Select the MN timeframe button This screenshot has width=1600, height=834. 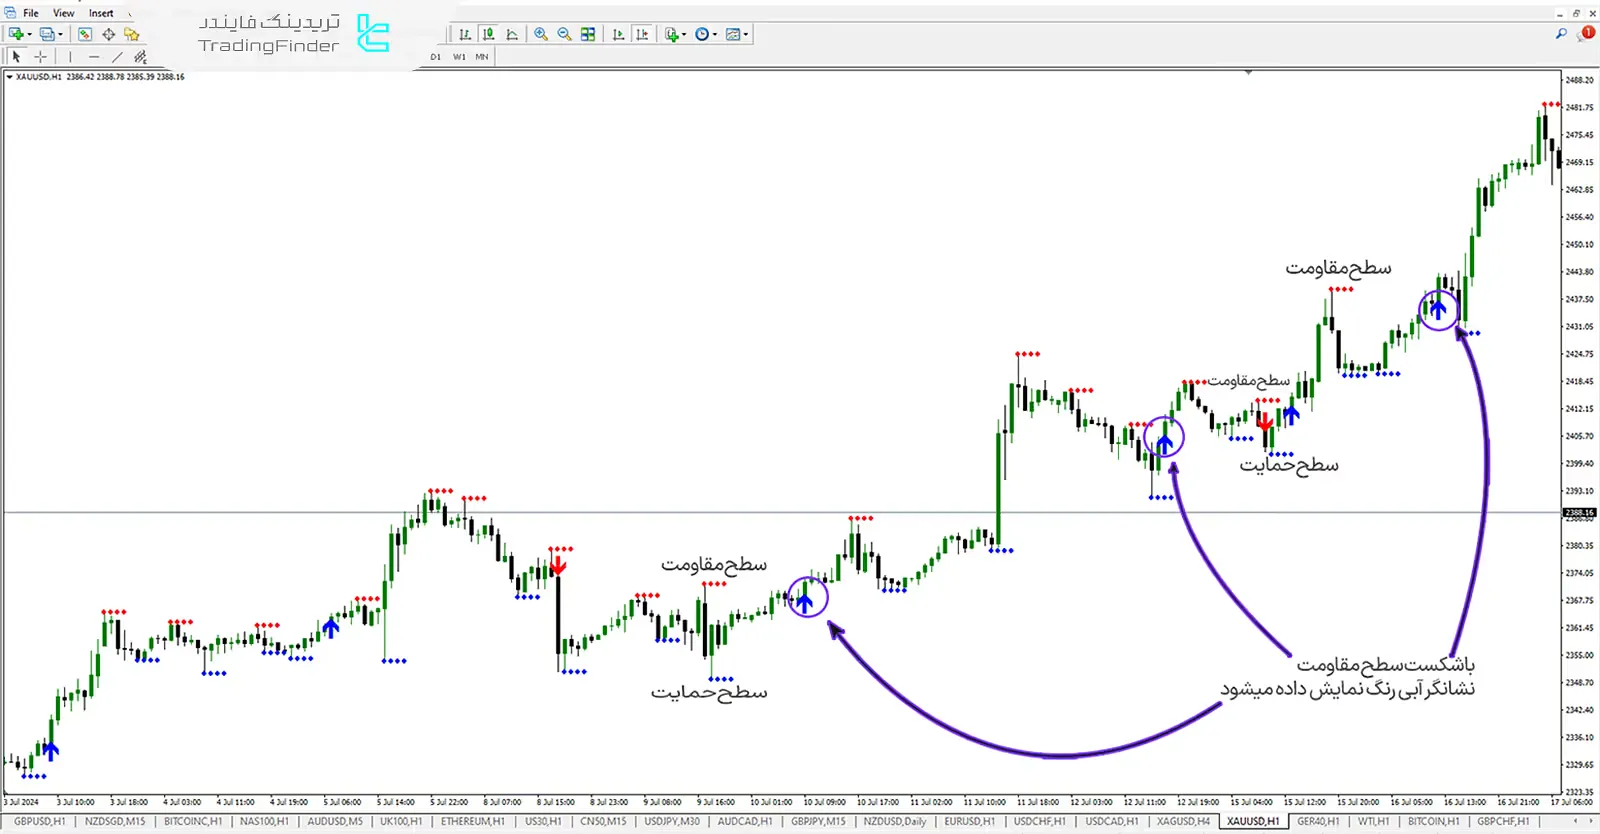(x=482, y=57)
